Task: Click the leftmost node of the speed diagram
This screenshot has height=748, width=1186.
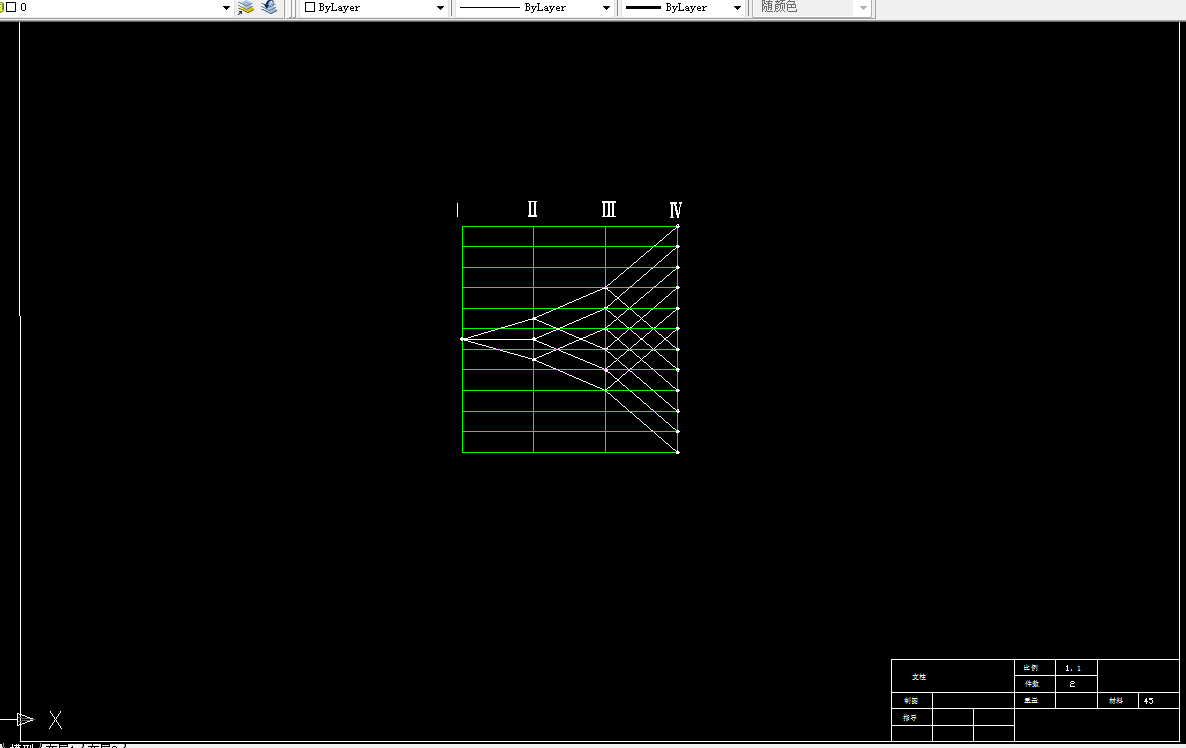Action: click(462, 339)
